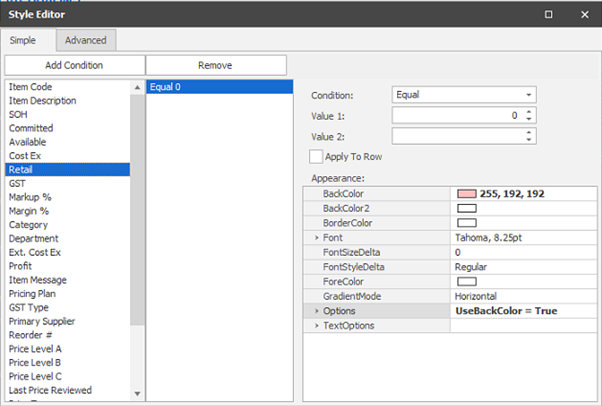The image size is (602, 406).
Task: Expand the Options property
Action: point(317,311)
